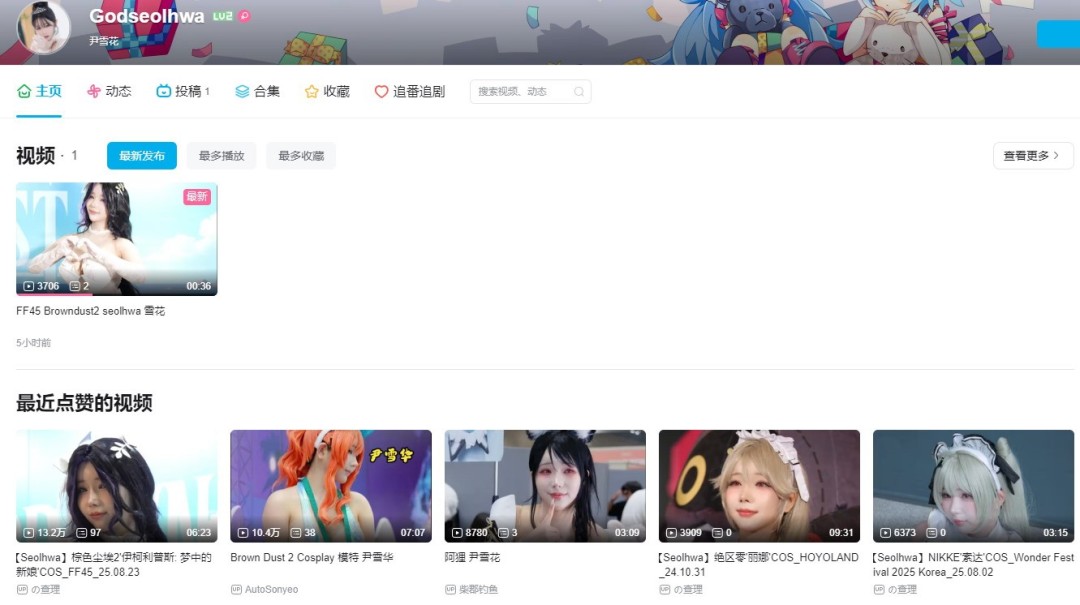Select the 最多收藏 sort option
The image size is (1080, 605).
[x=301, y=155]
